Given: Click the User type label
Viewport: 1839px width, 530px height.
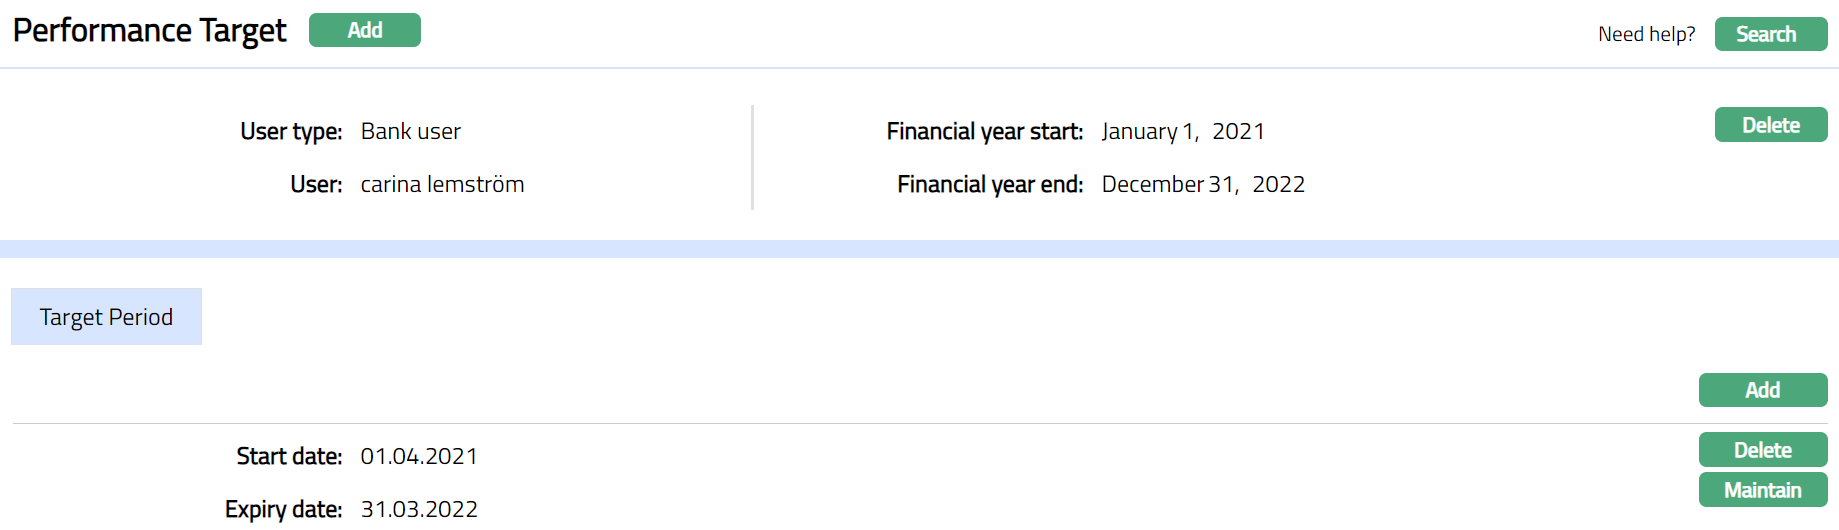Looking at the screenshot, I should (291, 131).
